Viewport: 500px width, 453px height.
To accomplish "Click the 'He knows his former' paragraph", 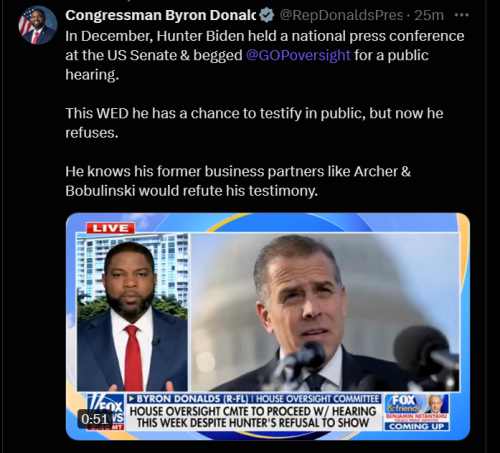I will click(238, 181).
